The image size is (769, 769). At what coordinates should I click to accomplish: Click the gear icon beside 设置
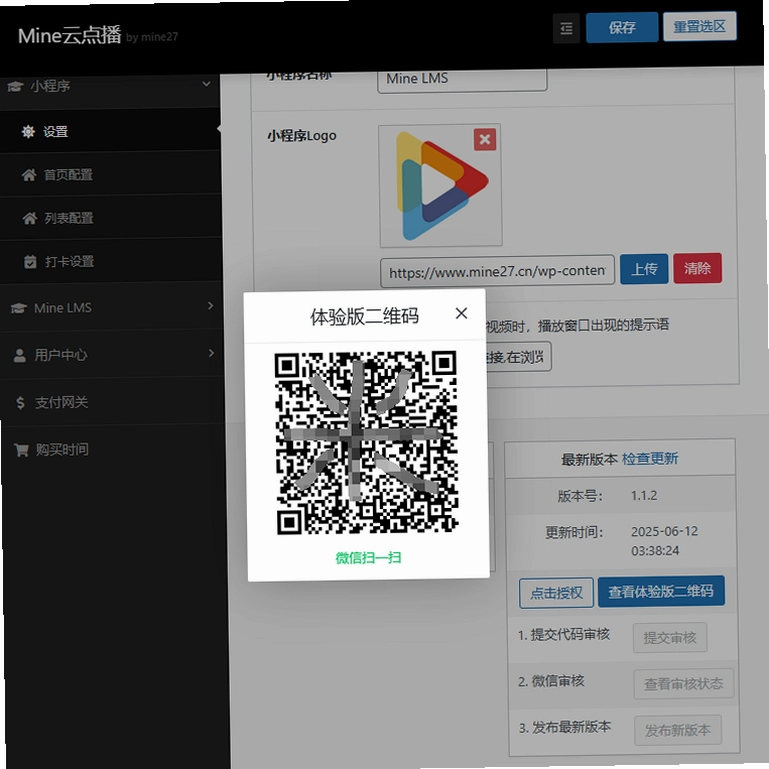[x=28, y=131]
